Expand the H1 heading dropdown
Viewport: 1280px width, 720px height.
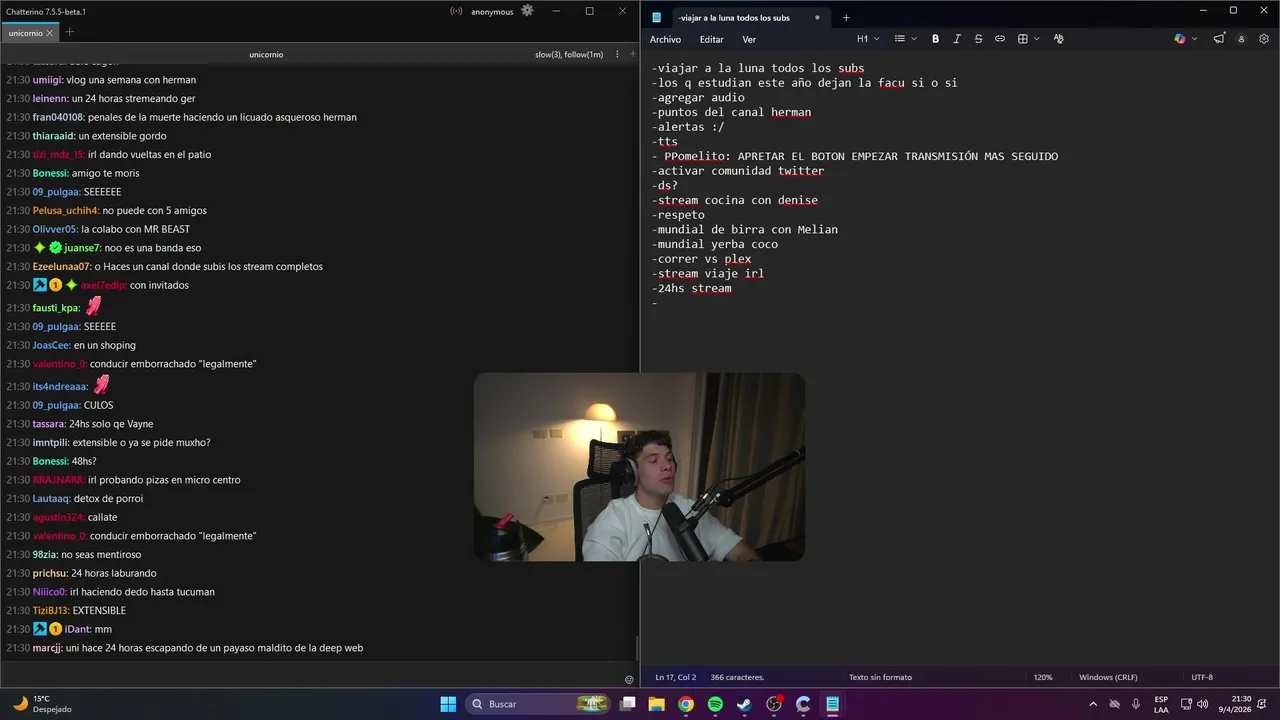point(867,39)
